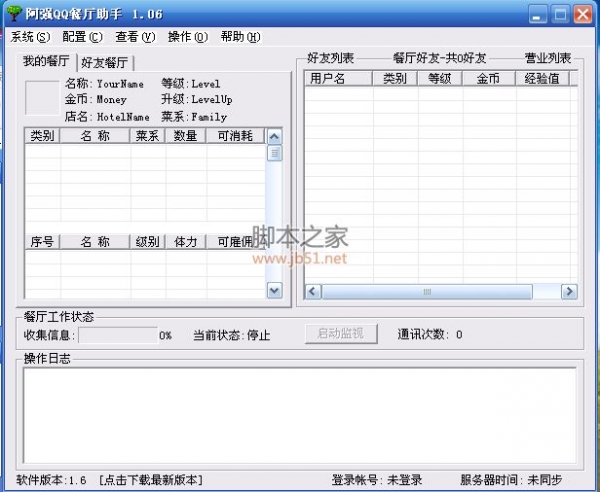Click the 体力 column header
Image resolution: width=600 pixels, height=492 pixels.
(x=186, y=241)
